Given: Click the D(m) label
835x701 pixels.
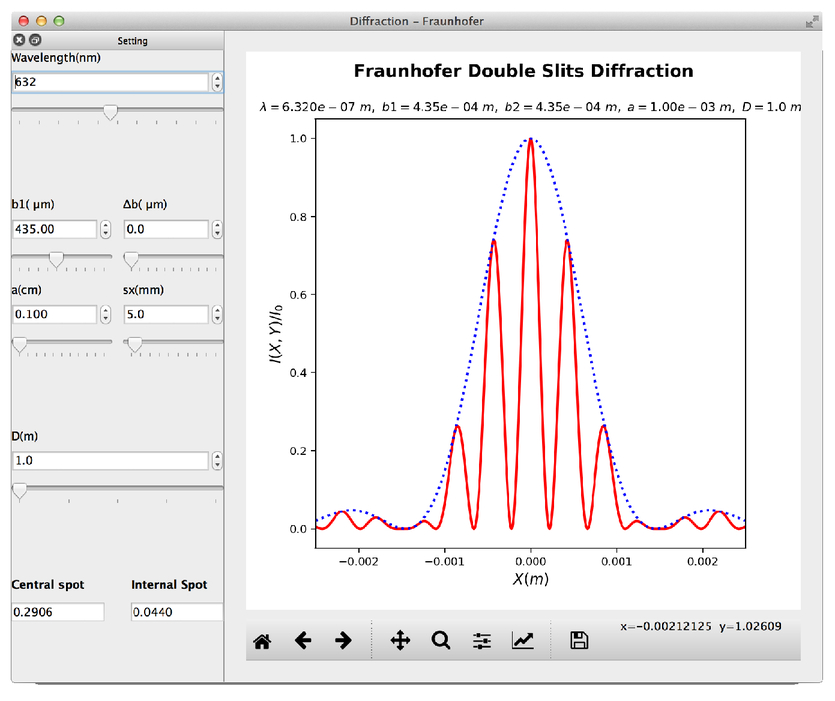Looking at the screenshot, I should pyautogui.click(x=24, y=436).
